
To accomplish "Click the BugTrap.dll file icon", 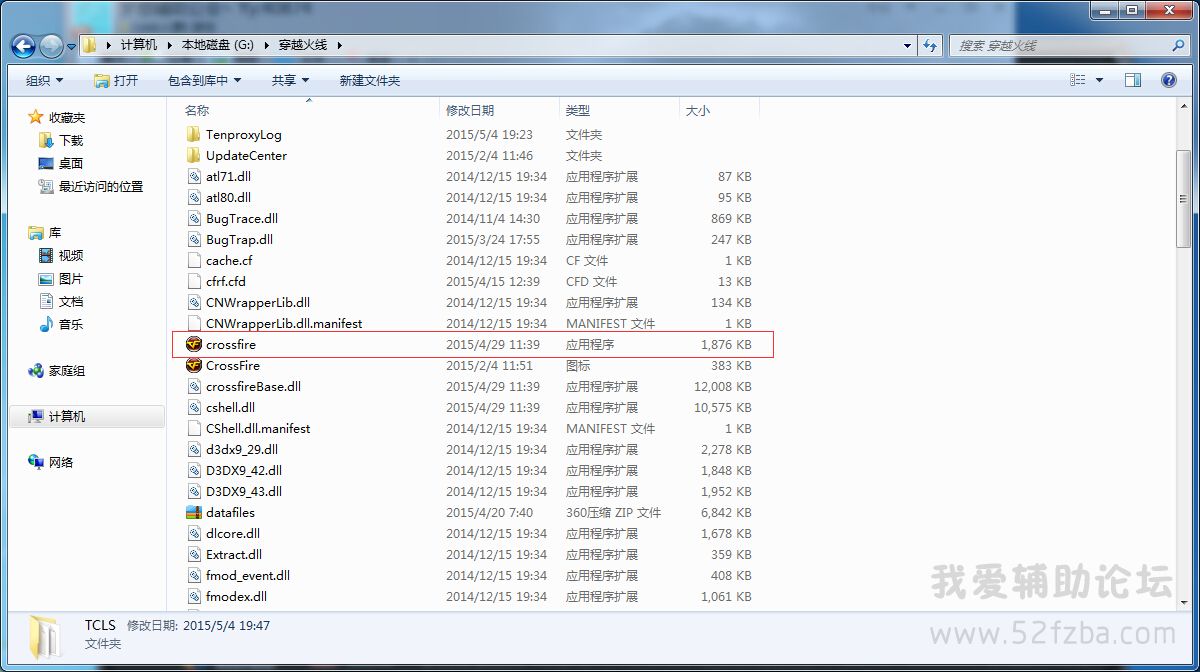I will 194,239.
